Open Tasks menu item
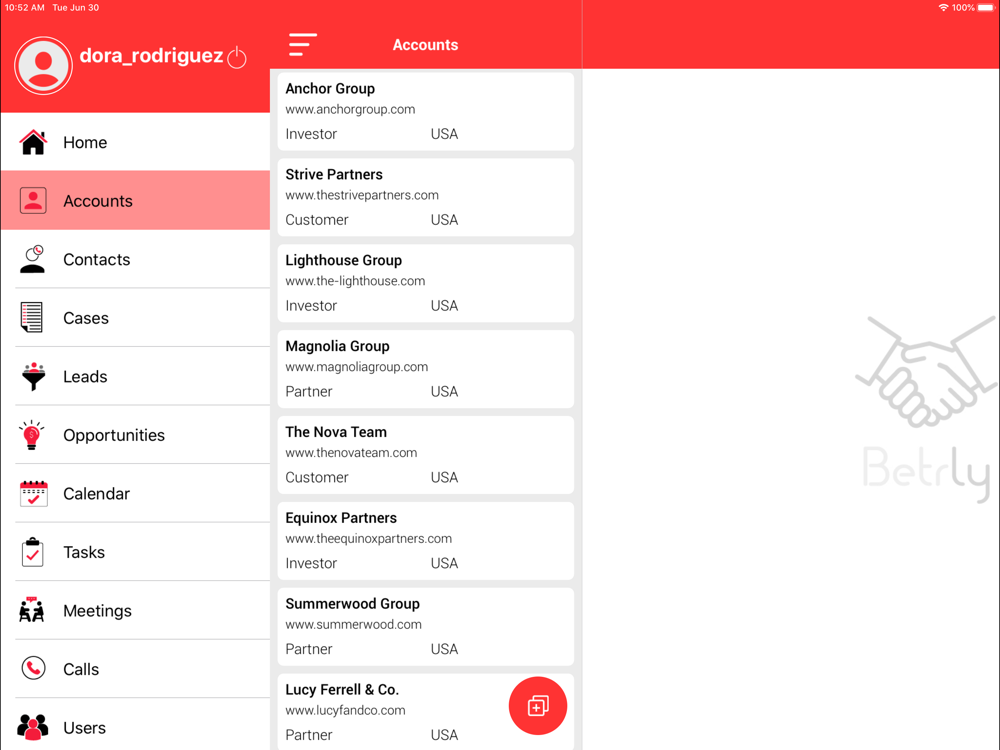 [x=135, y=552]
